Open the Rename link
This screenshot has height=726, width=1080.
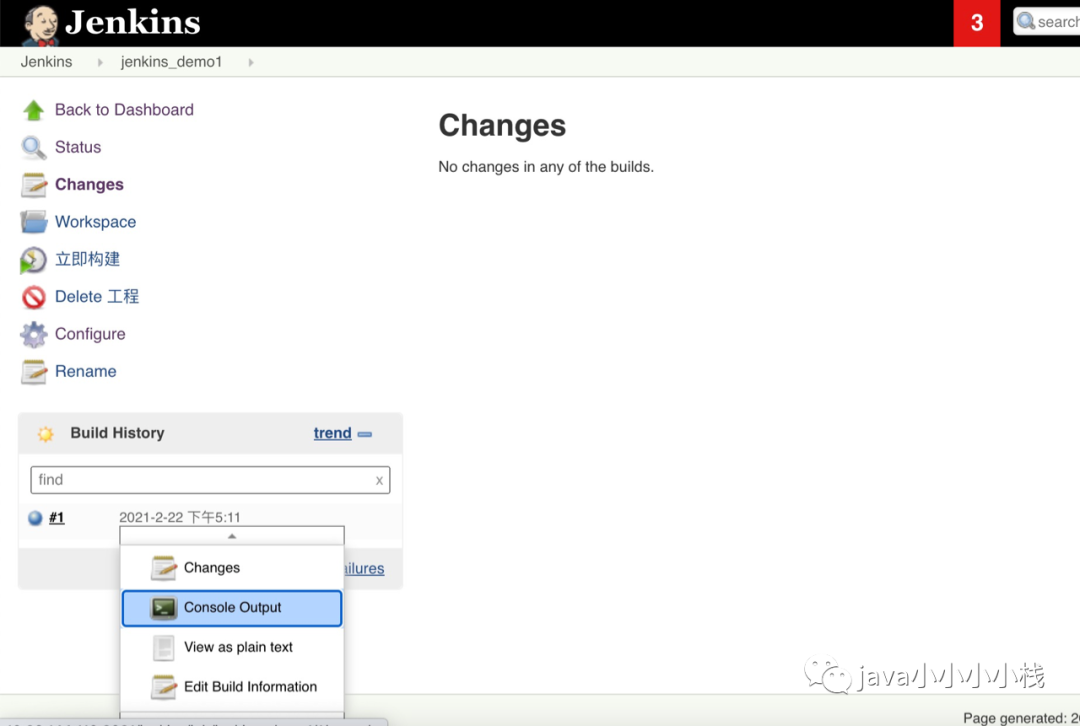(x=85, y=372)
